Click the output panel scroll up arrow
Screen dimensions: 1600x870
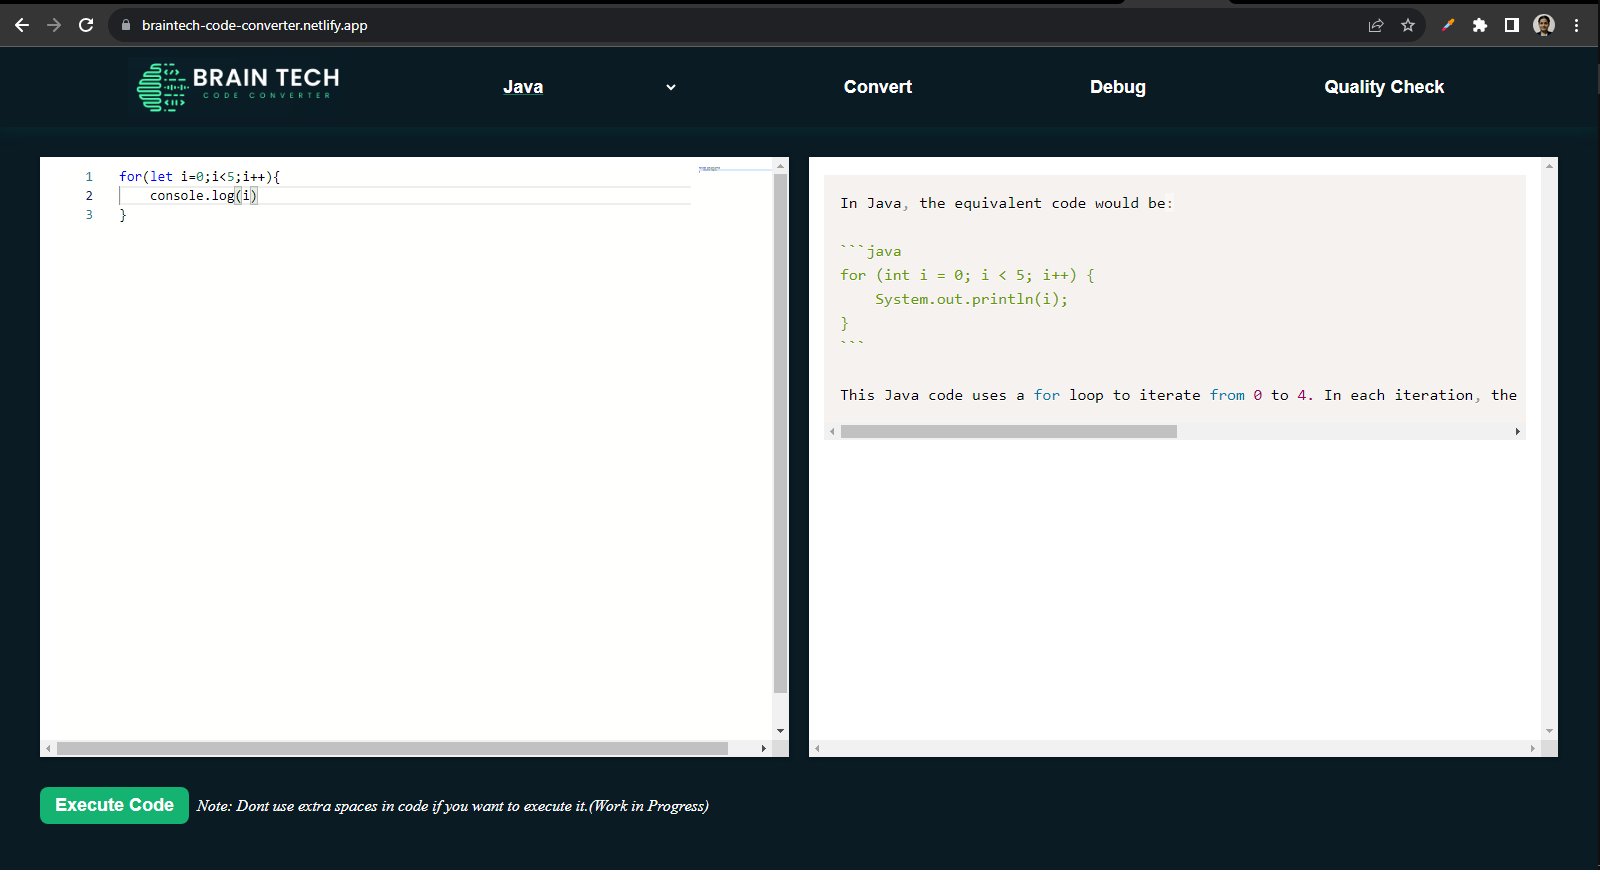click(1550, 165)
